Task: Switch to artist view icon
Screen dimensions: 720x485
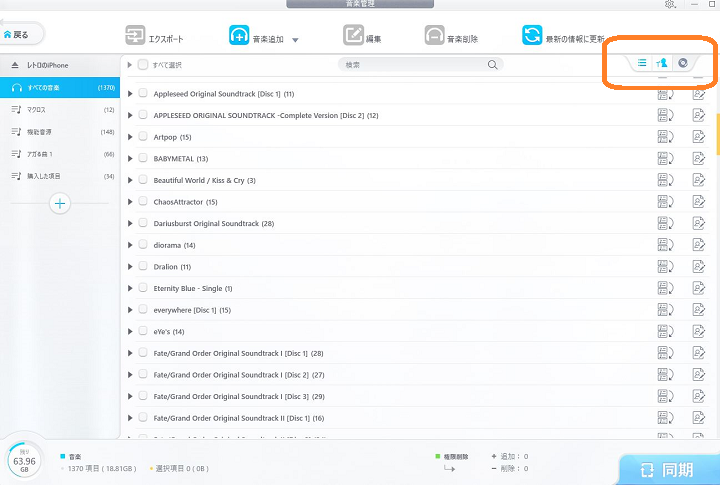Action: pos(662,63)
